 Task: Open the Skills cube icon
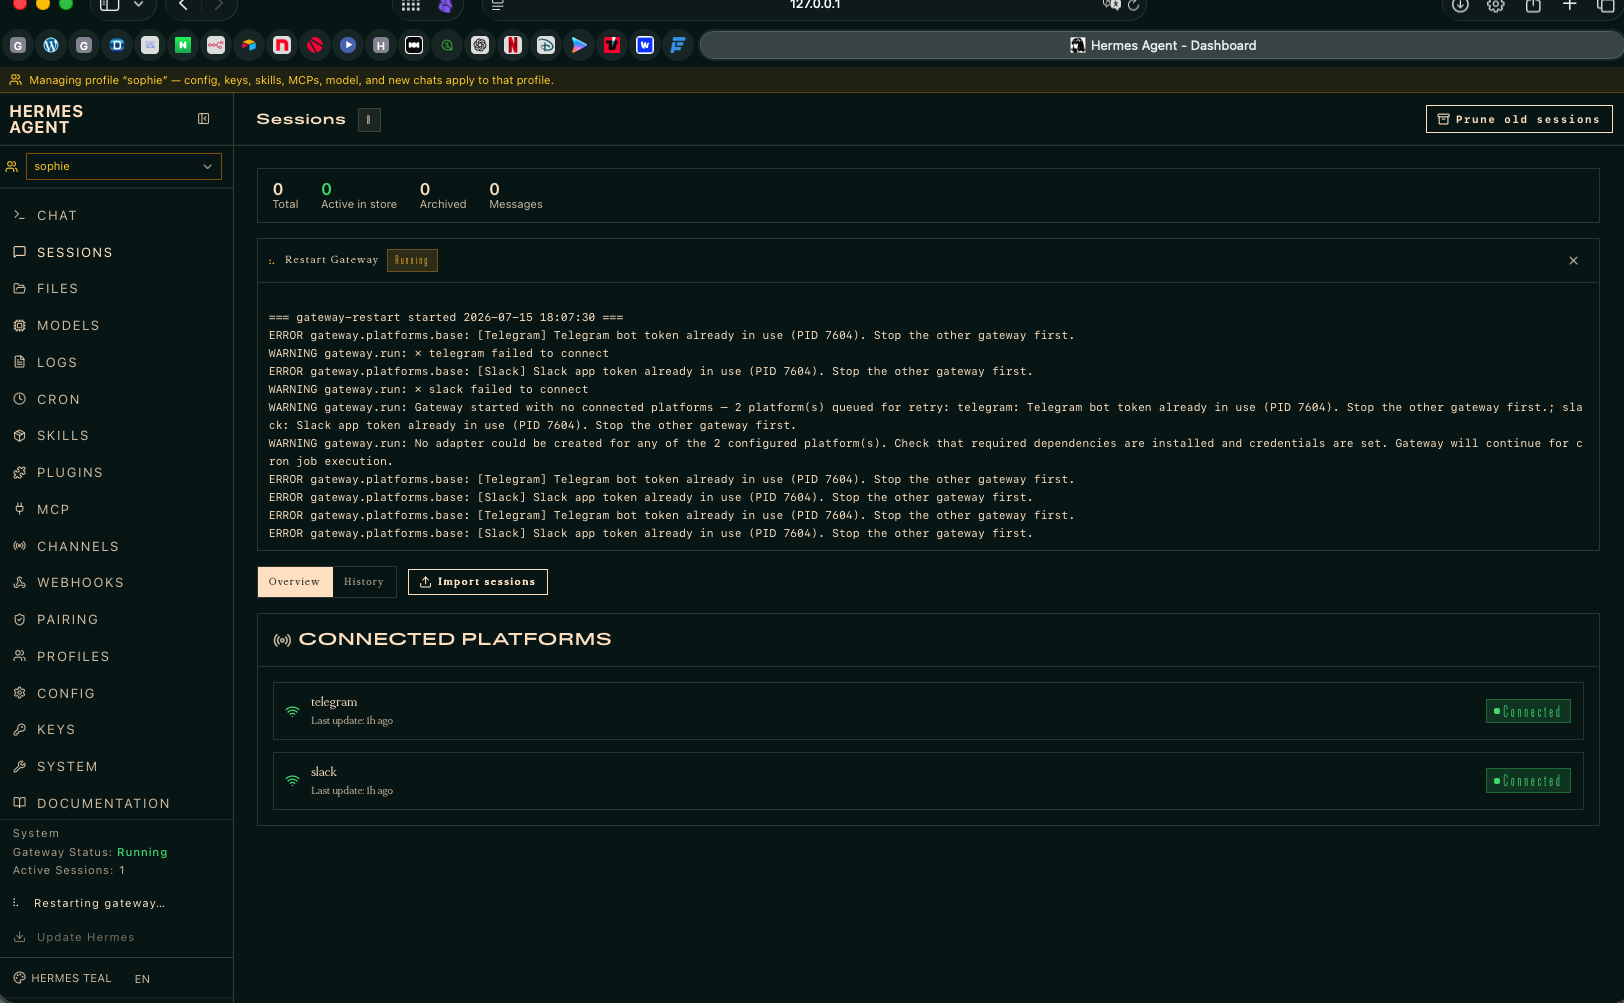(x=19, y=435)
